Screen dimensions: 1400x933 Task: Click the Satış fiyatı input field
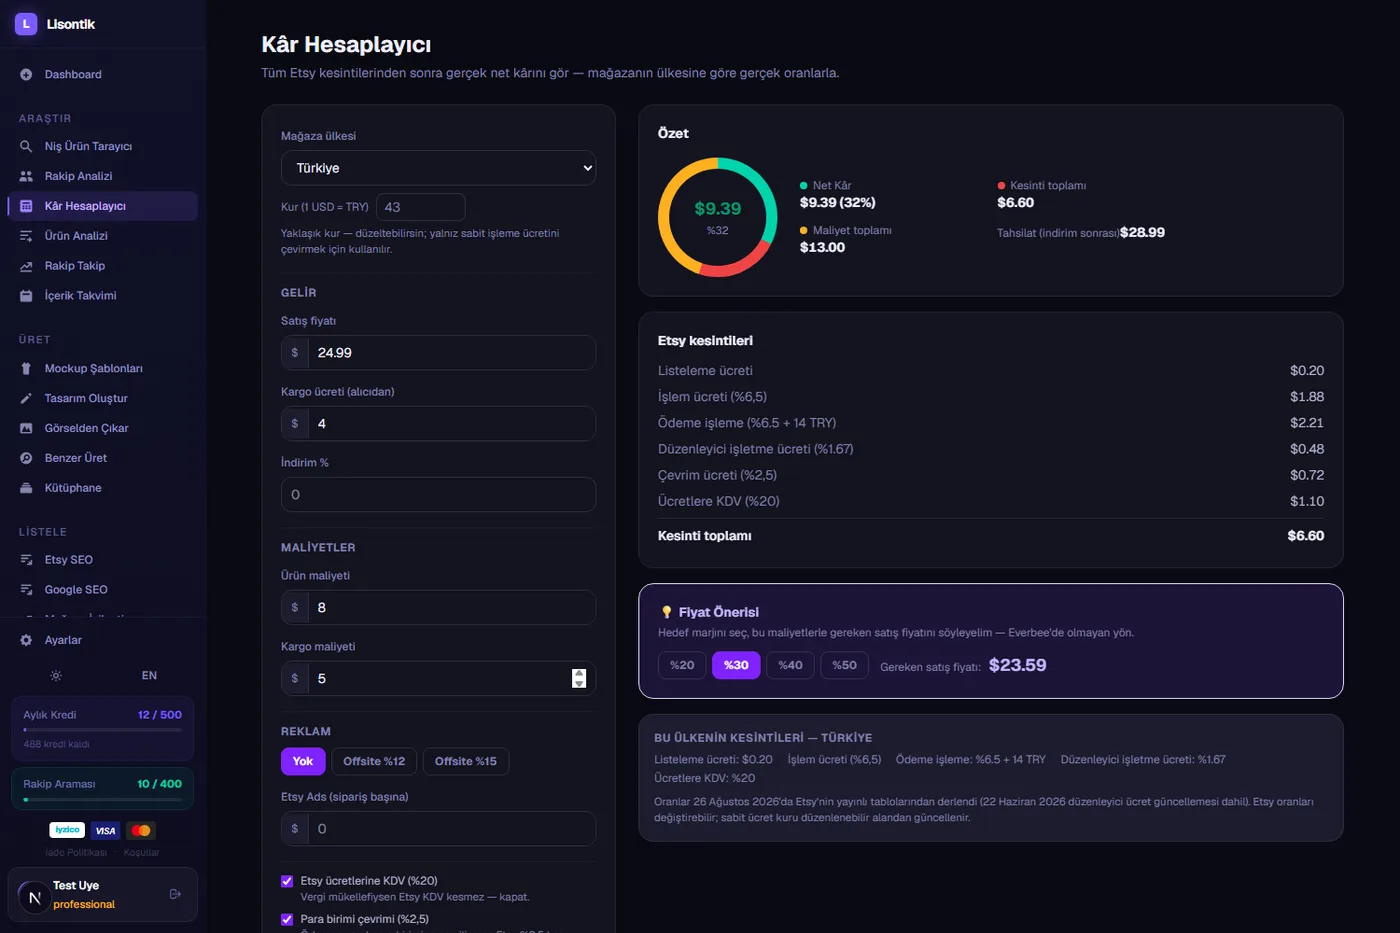click(438, 353)
